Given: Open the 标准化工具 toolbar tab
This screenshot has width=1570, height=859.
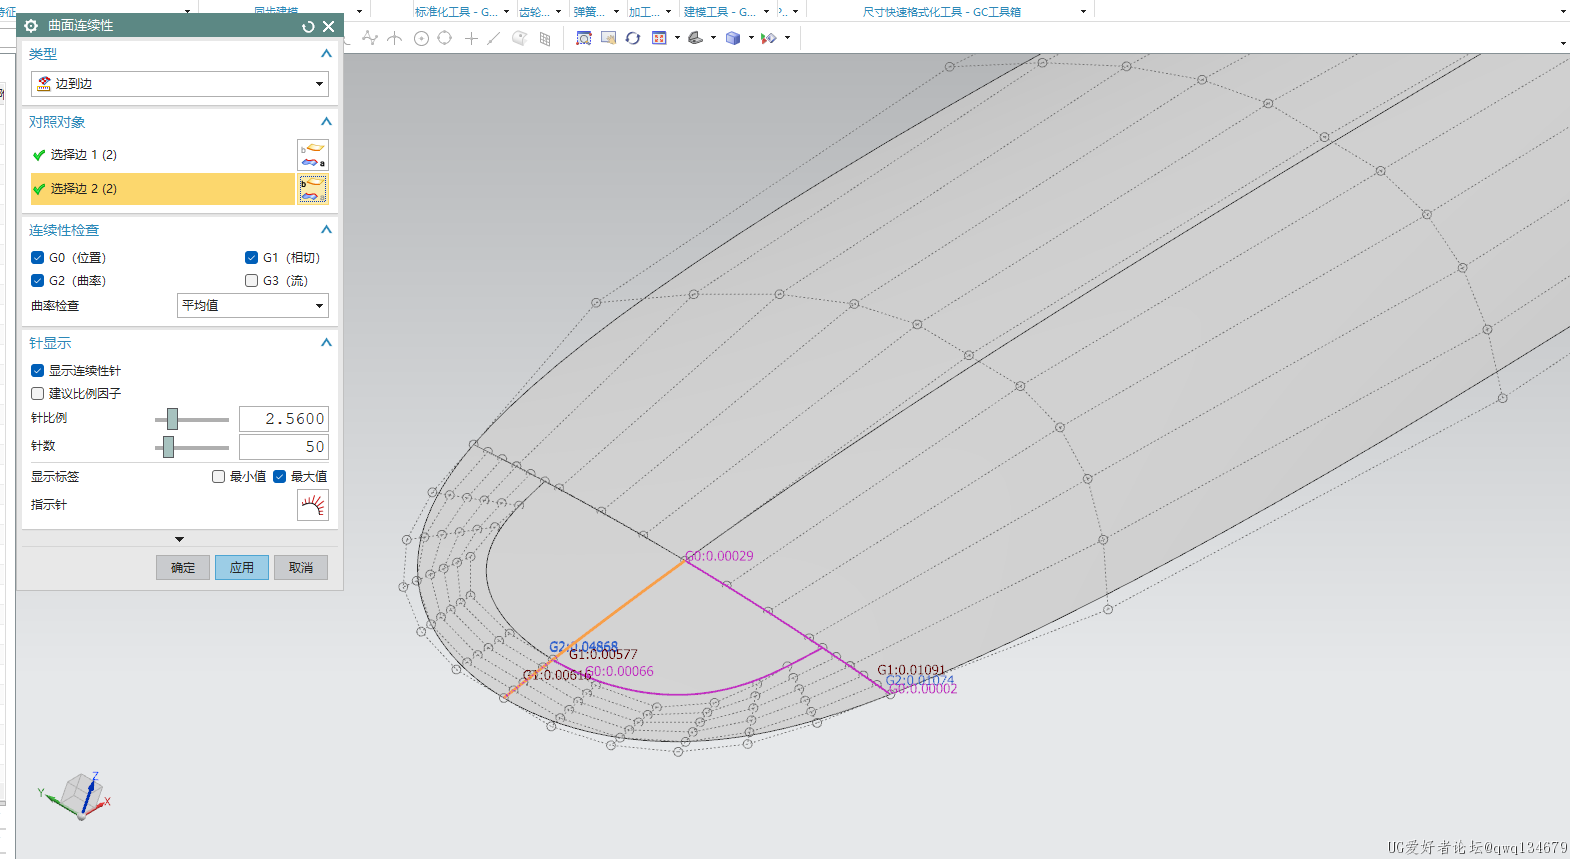Looking at the screenshot, I should pyautogui.click(x=457, y=12).
